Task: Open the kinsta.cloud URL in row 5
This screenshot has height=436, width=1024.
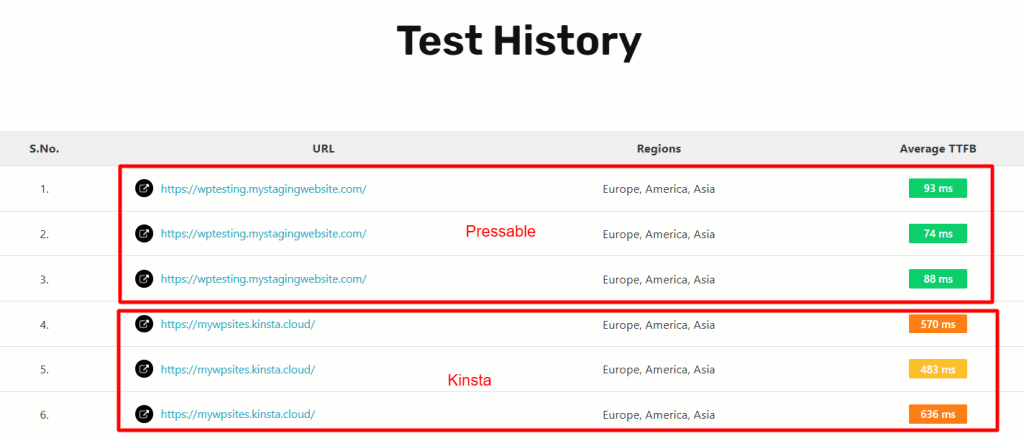Action: pyautogui.click(x=238, y=369)
